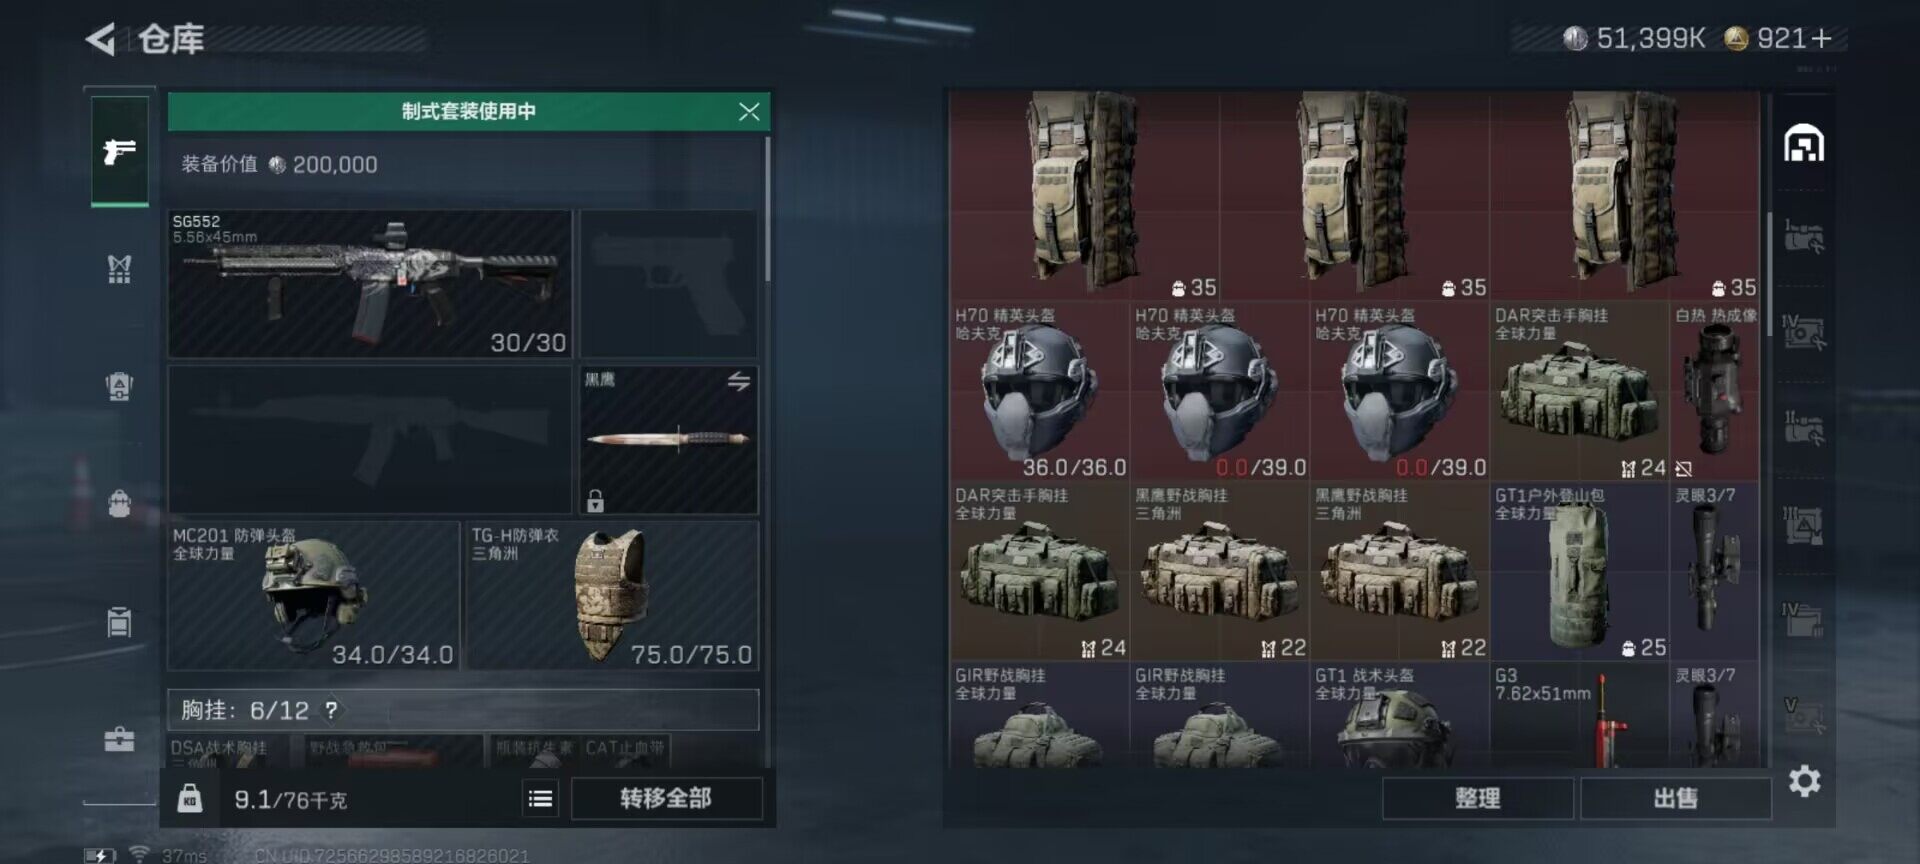Screen dimensions: 1920x864
Task: Toggle list view icon next to 转移全部
Action: click(x=540, y=798)
